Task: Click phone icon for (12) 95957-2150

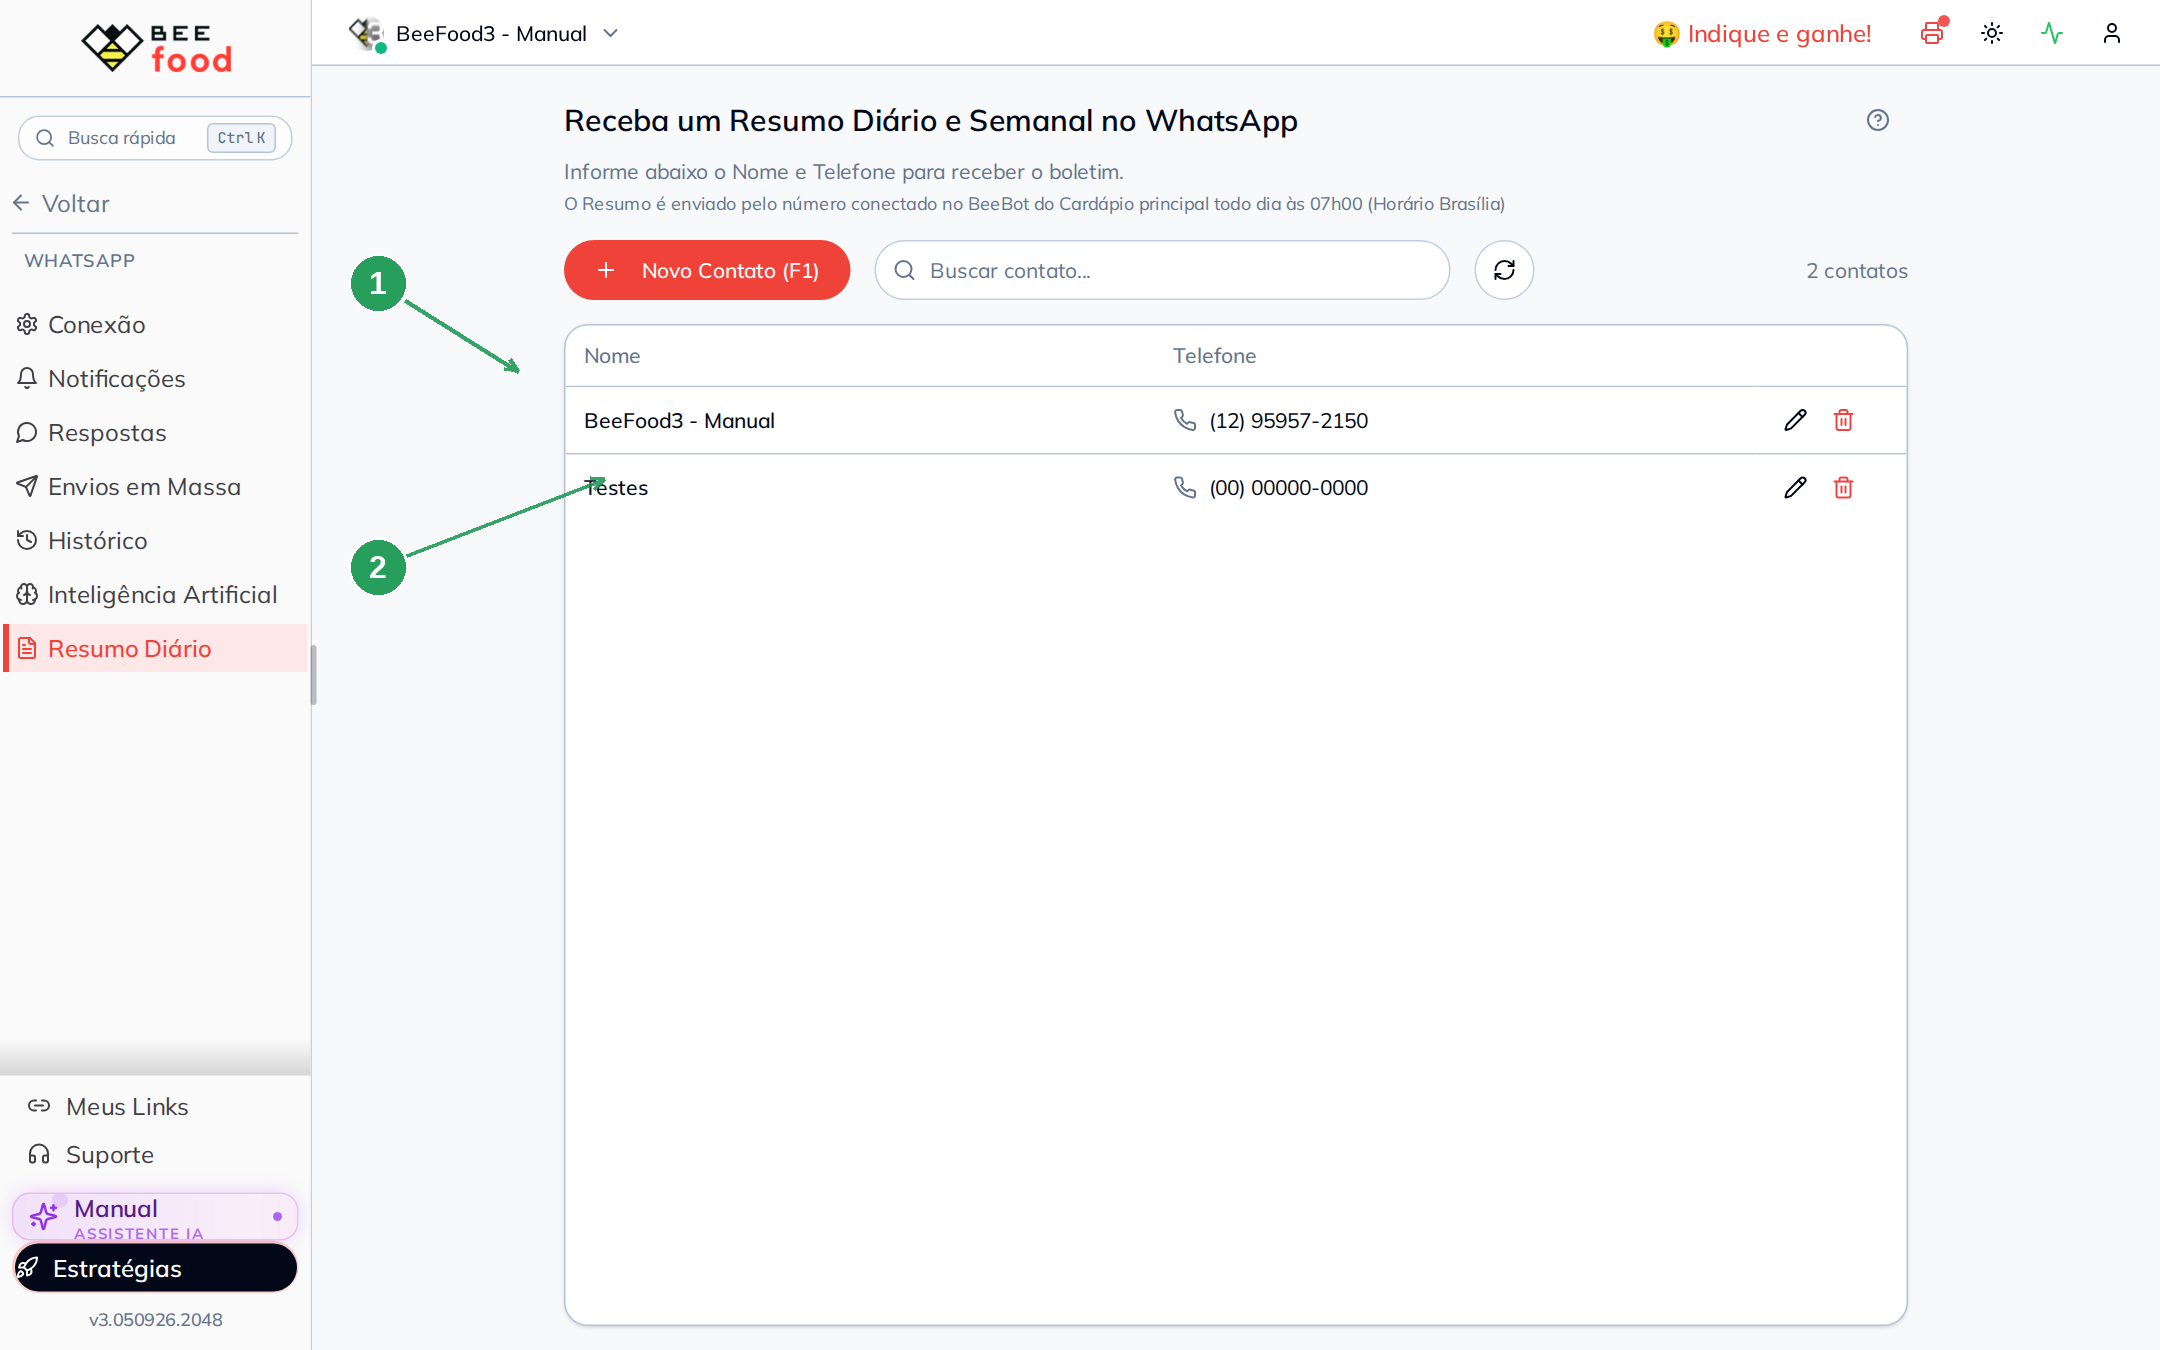Action: tap(1185, 420)
